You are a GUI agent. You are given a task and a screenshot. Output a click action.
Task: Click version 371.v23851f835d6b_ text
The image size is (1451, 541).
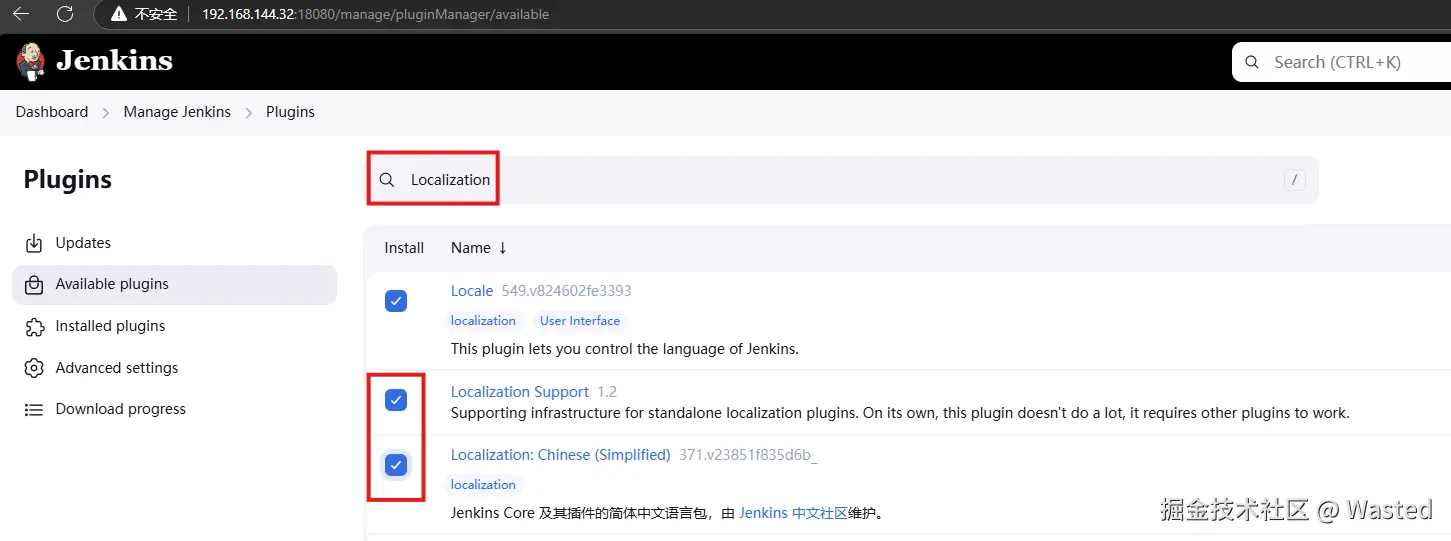click(x=748, y=455)
